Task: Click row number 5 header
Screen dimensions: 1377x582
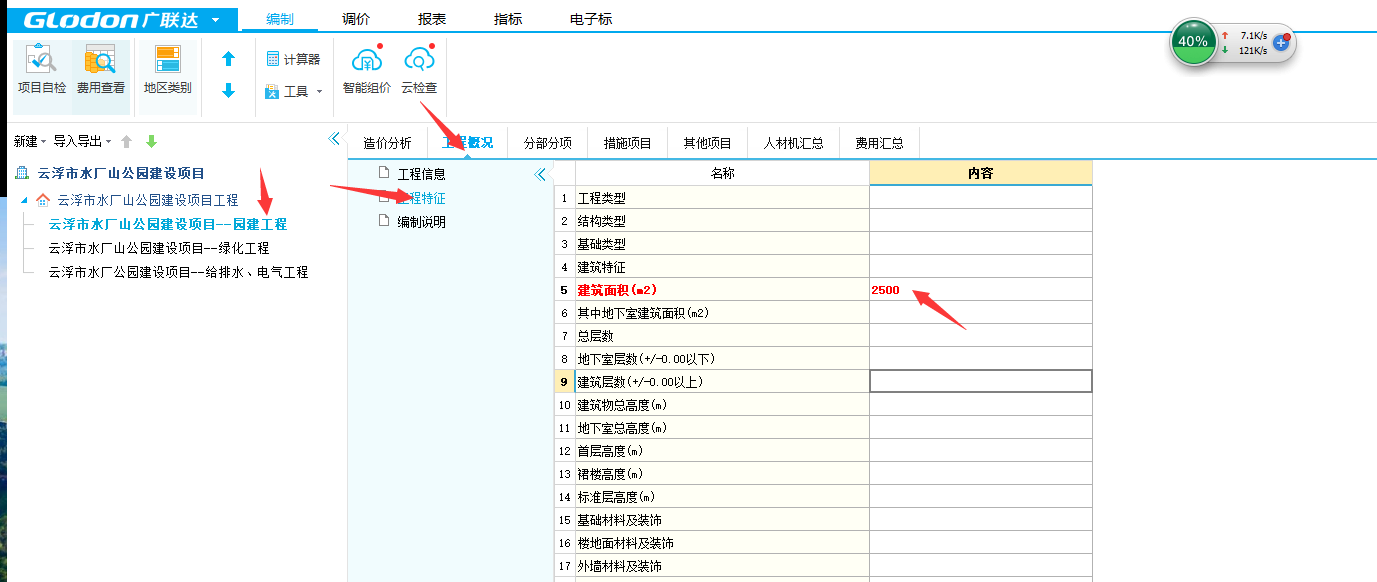Action: pos(564,290)
